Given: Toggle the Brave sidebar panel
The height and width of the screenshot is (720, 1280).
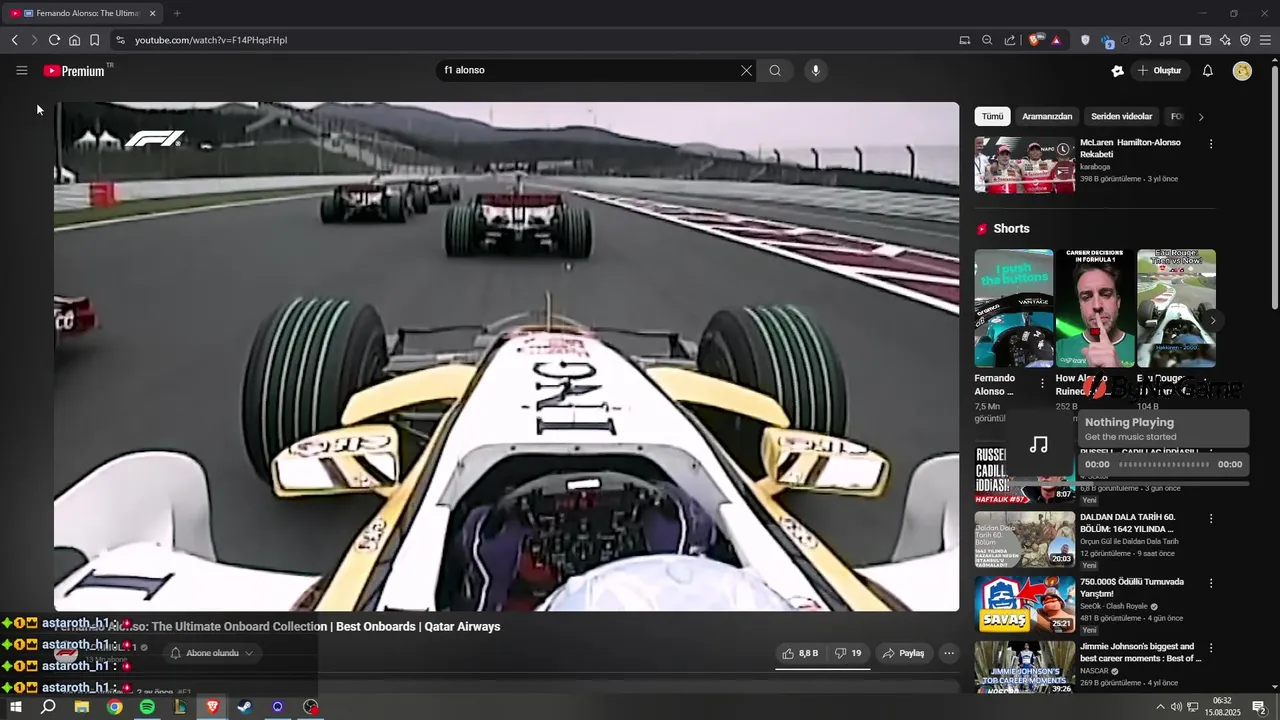Looking at the screenshot, I should [1185, 40].
